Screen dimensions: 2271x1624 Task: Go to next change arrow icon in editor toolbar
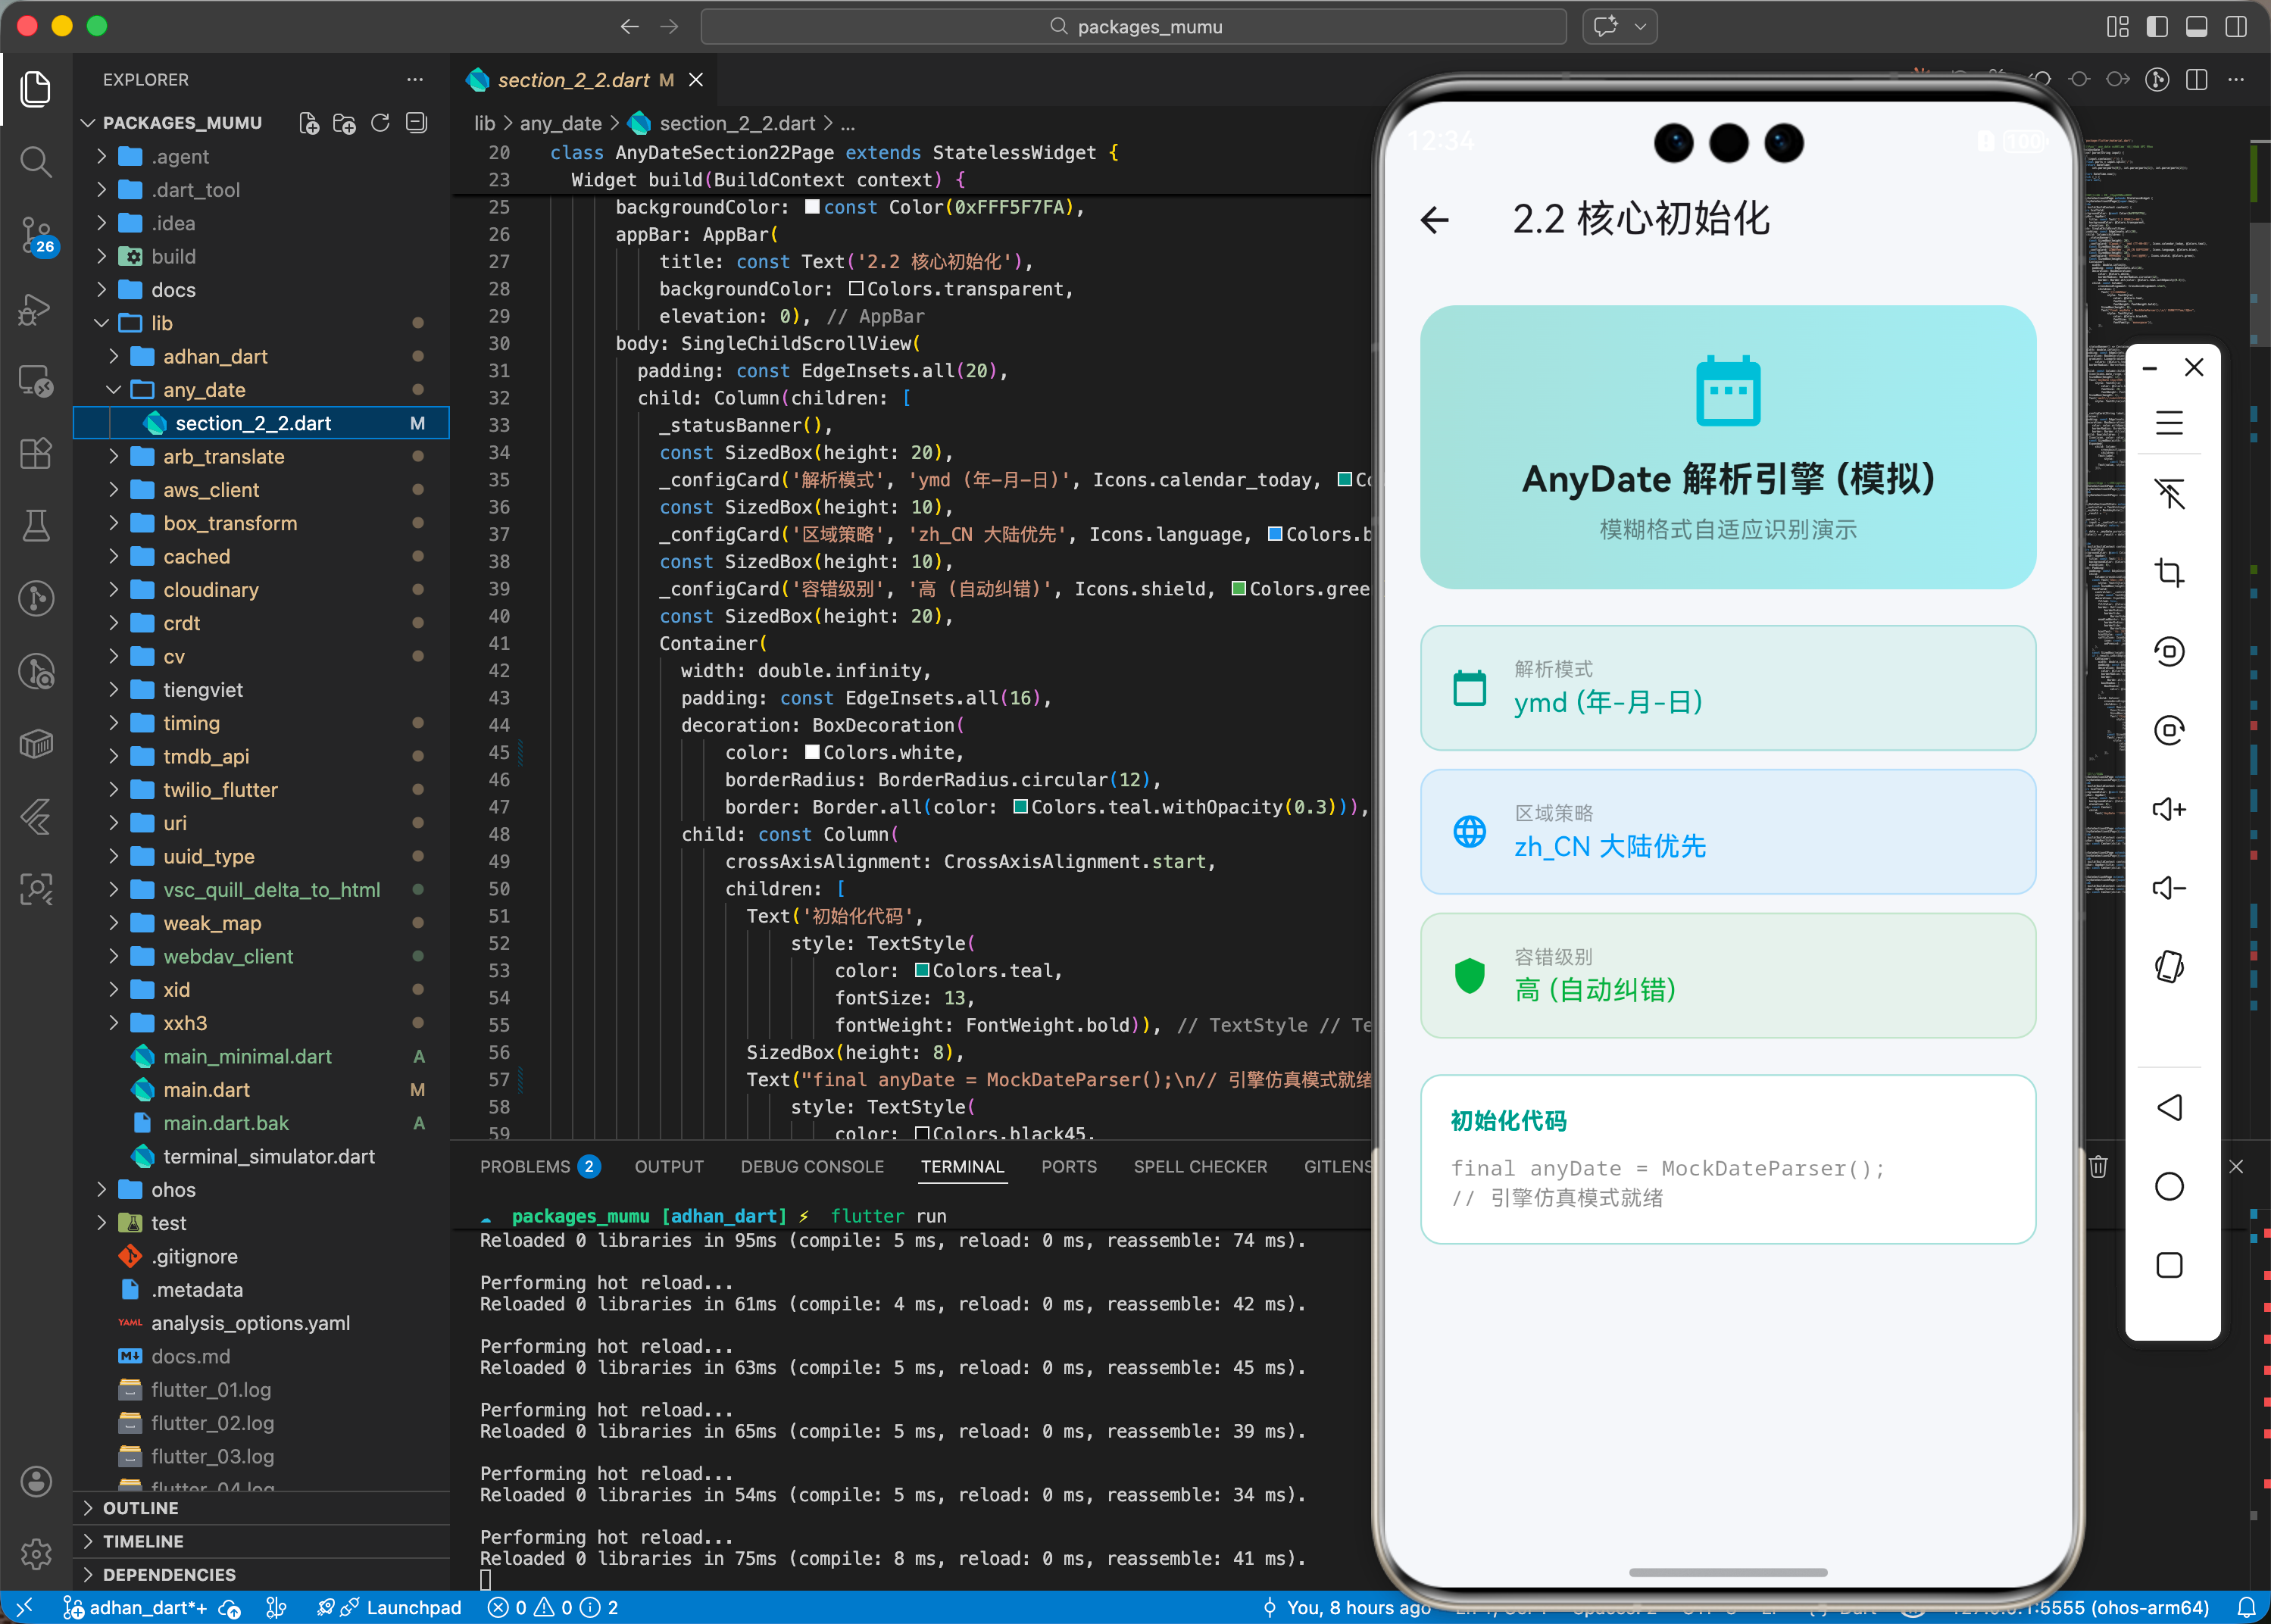pos(2118,80)
